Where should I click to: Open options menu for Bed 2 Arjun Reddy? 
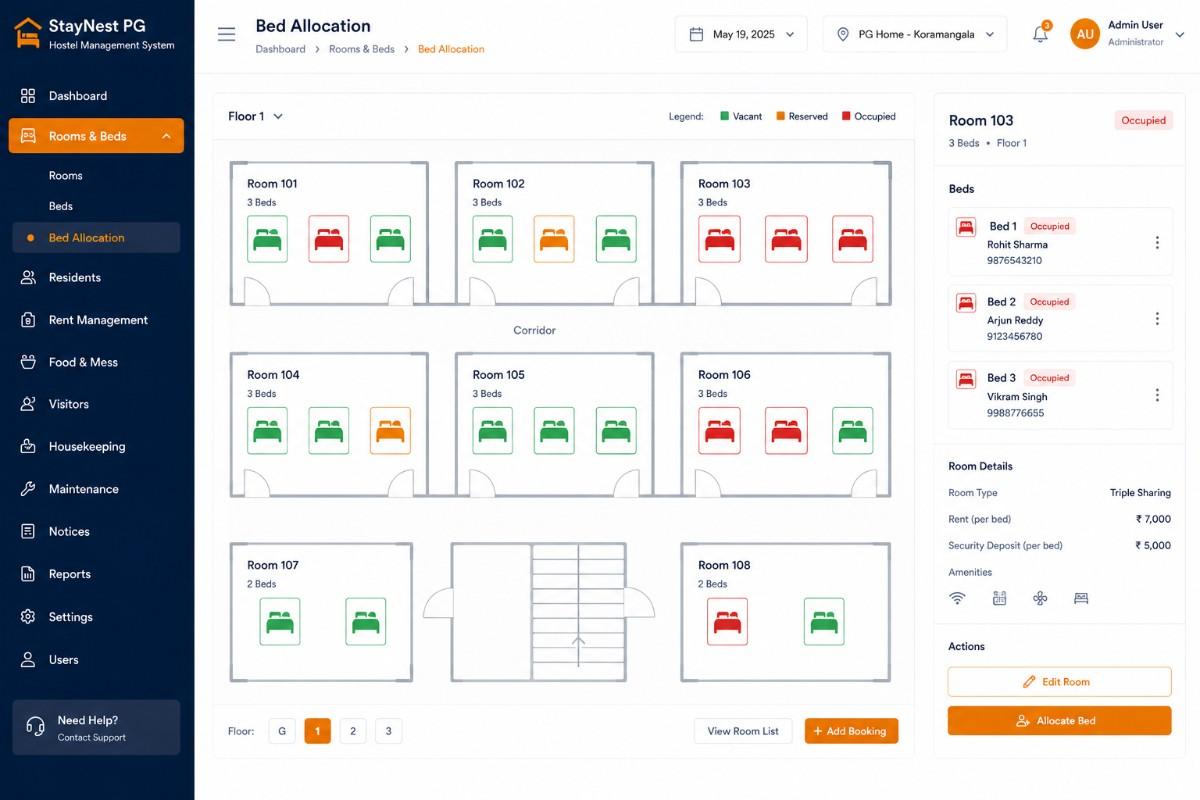[x=1157, y=319]
